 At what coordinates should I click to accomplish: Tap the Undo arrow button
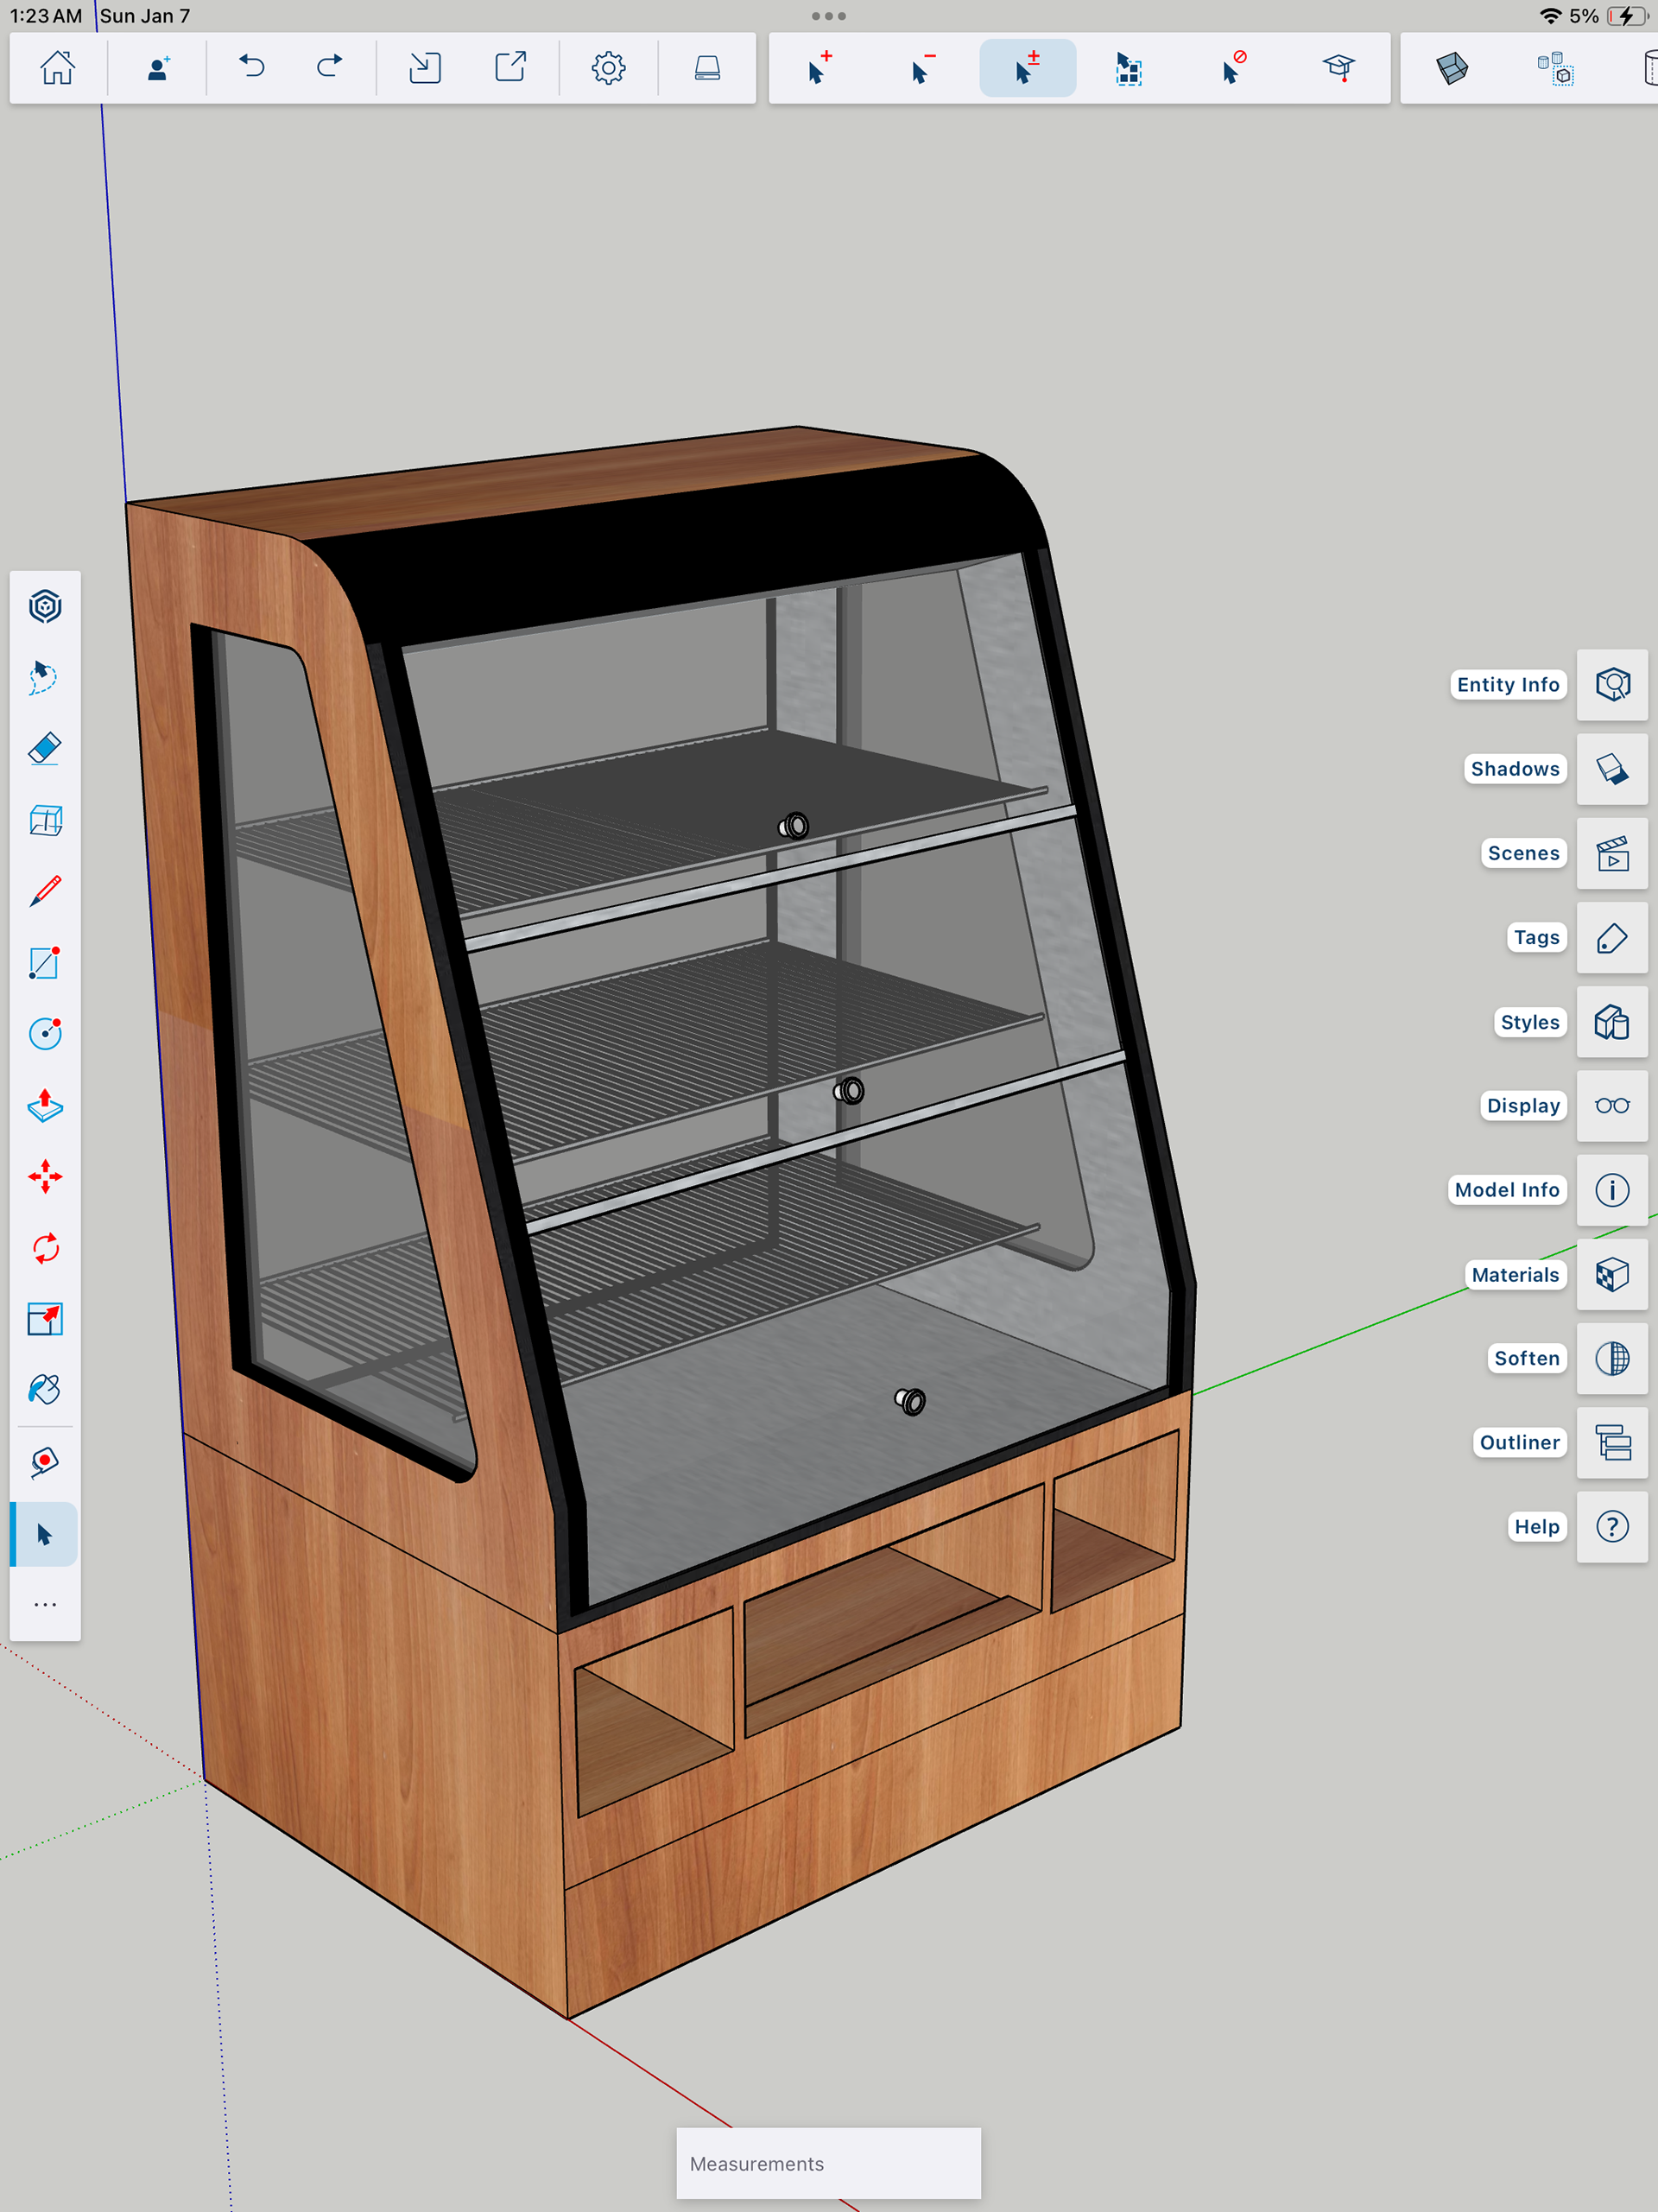tap(252, 68)
